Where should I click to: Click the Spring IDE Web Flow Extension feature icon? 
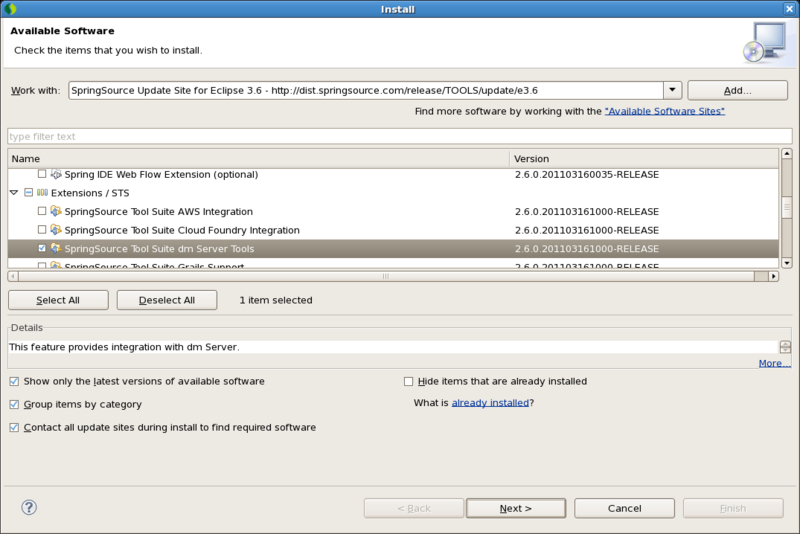56,174
